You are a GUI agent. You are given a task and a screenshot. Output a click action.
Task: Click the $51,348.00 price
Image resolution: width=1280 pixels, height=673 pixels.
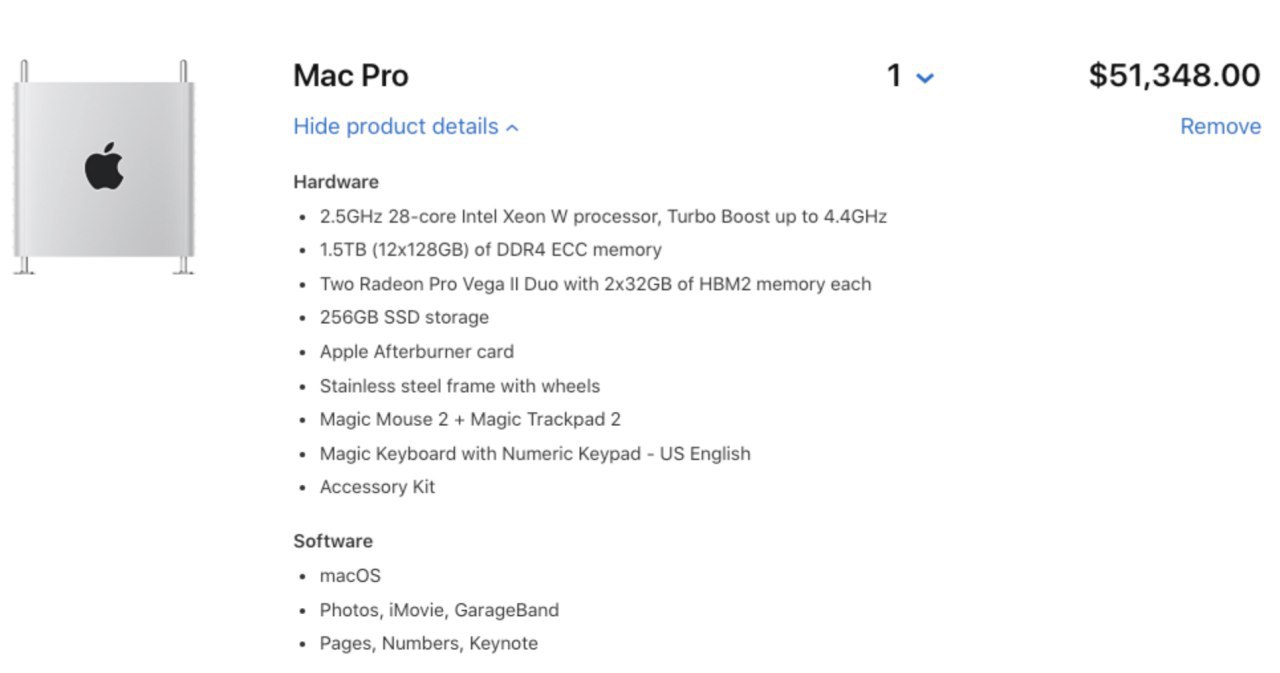[1174, 76]
